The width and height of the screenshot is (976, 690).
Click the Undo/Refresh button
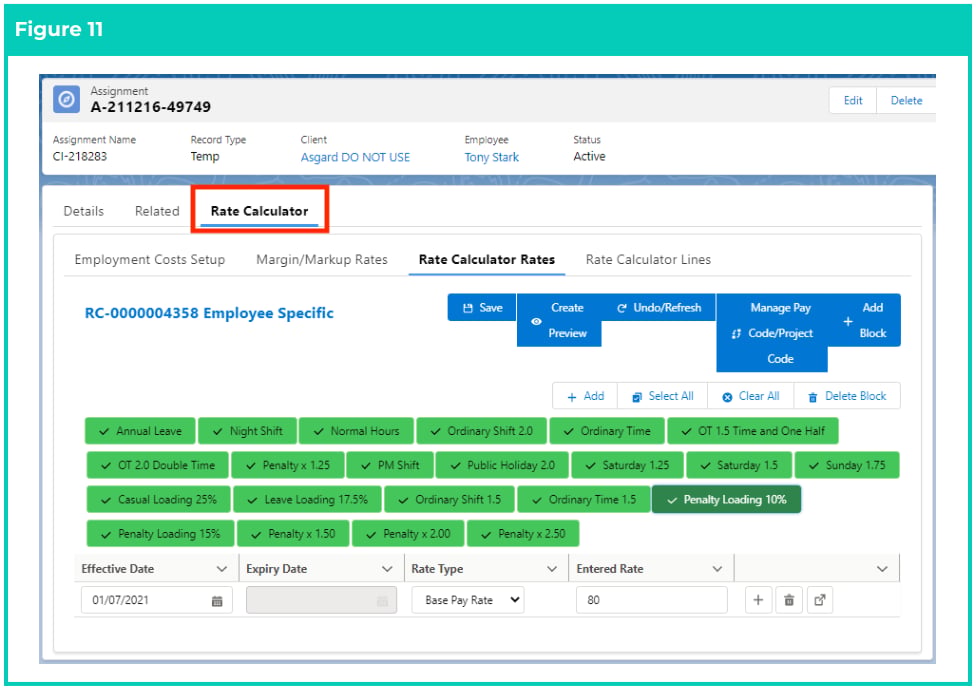(x=659, y=308)
